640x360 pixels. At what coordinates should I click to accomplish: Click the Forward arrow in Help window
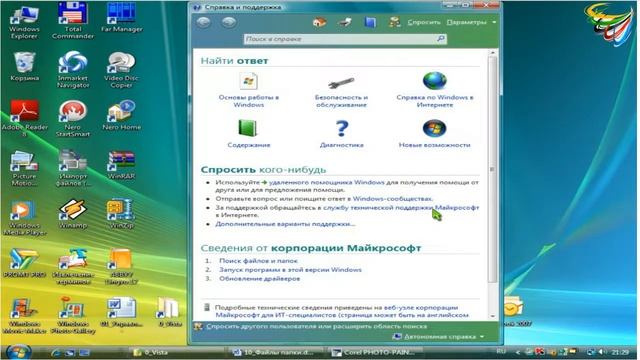click(229, 22)
